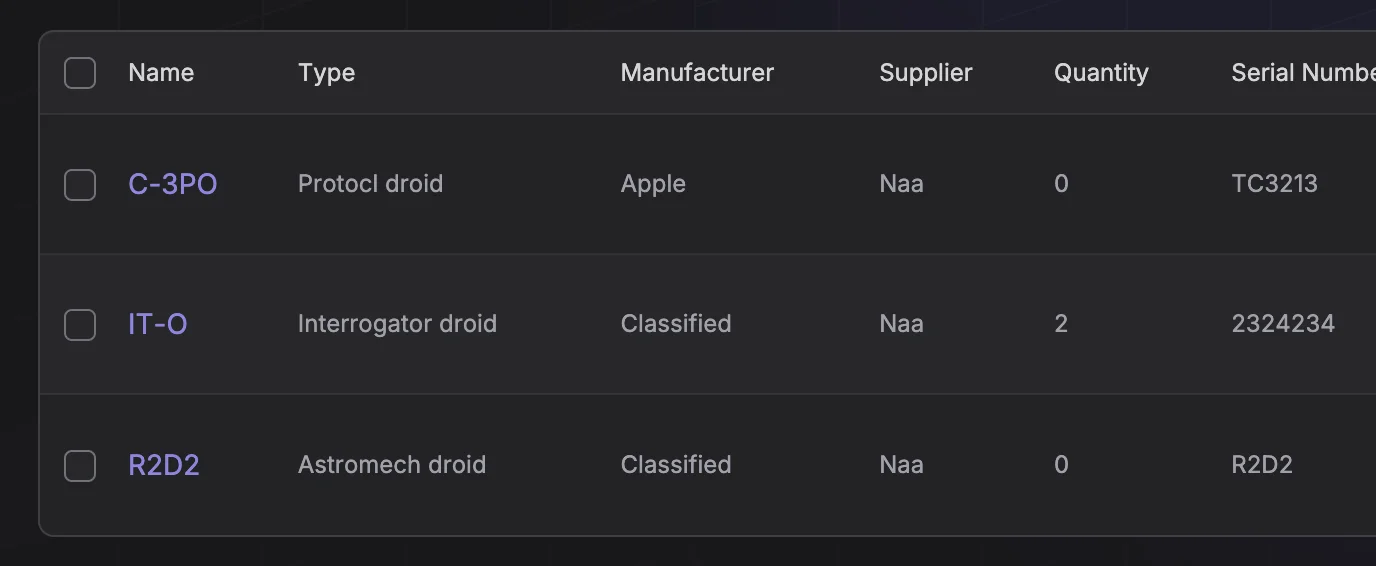
Task: Check the IT-O row checkbox
Action: click(80, 325)
